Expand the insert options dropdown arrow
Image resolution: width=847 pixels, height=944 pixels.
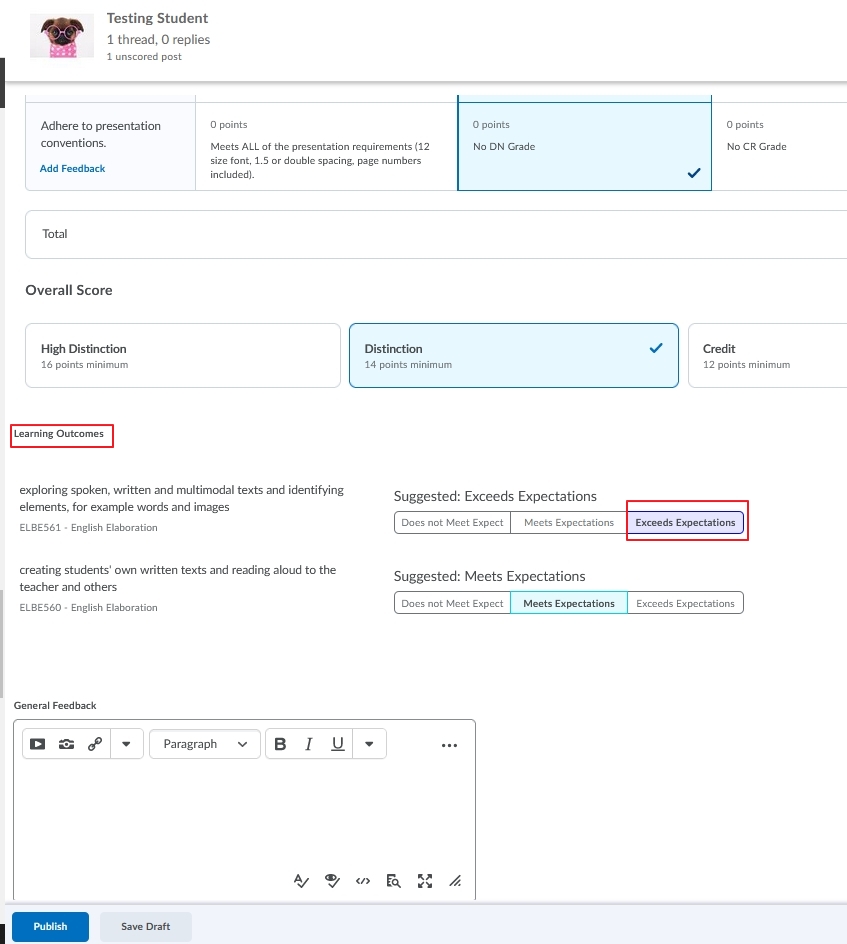(x=126, y=744)
